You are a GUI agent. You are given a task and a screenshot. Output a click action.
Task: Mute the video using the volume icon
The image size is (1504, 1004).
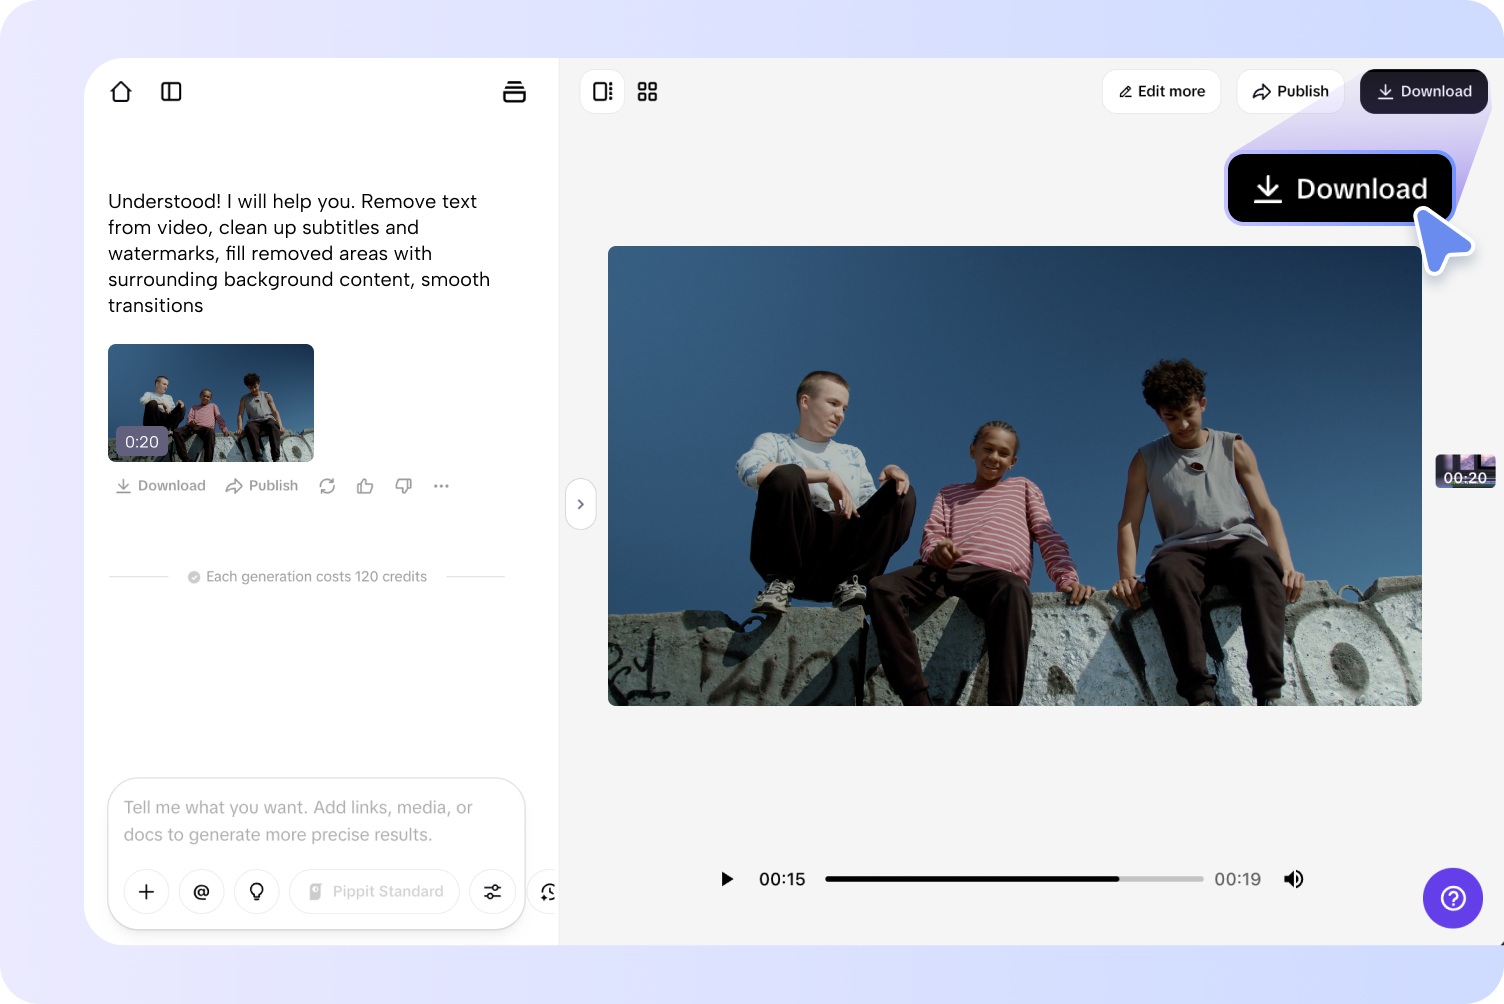coord(1293,879)
